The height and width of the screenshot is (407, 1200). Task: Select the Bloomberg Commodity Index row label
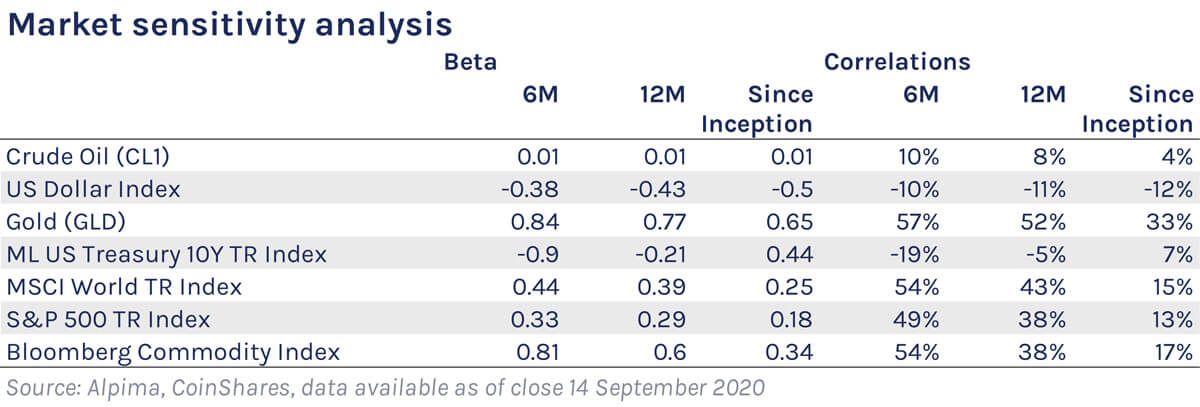point(173,352)
